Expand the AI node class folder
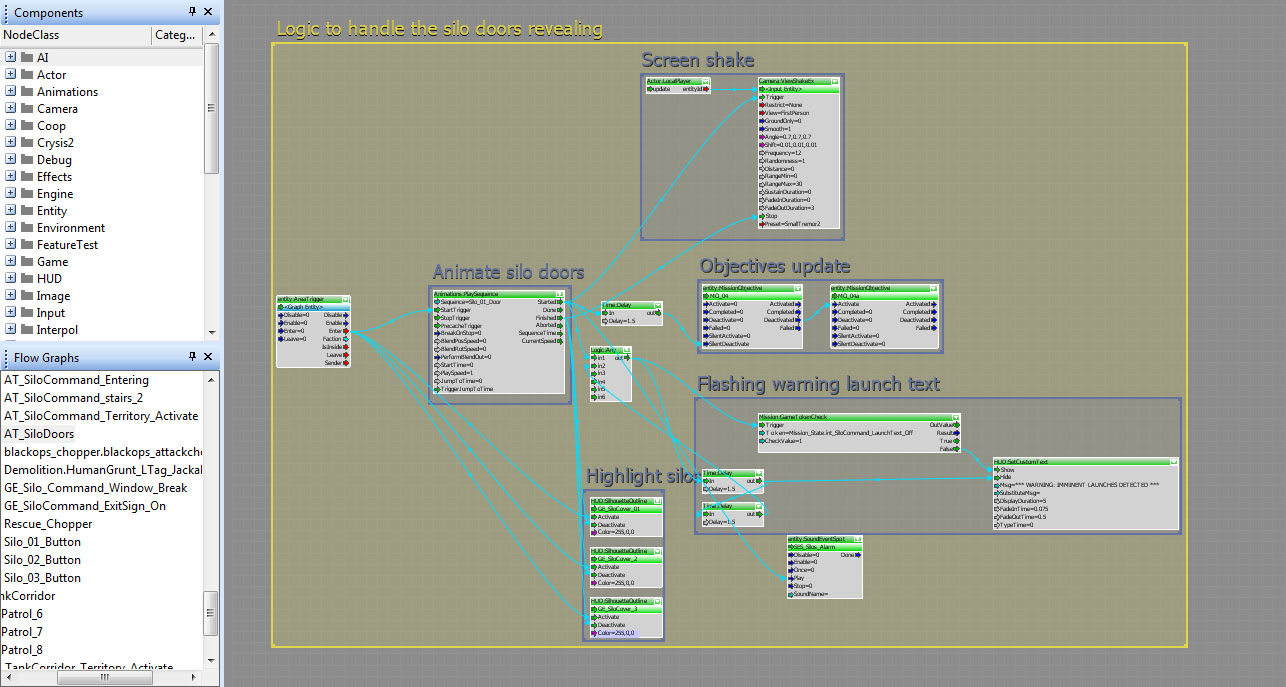 coord(10,57)
